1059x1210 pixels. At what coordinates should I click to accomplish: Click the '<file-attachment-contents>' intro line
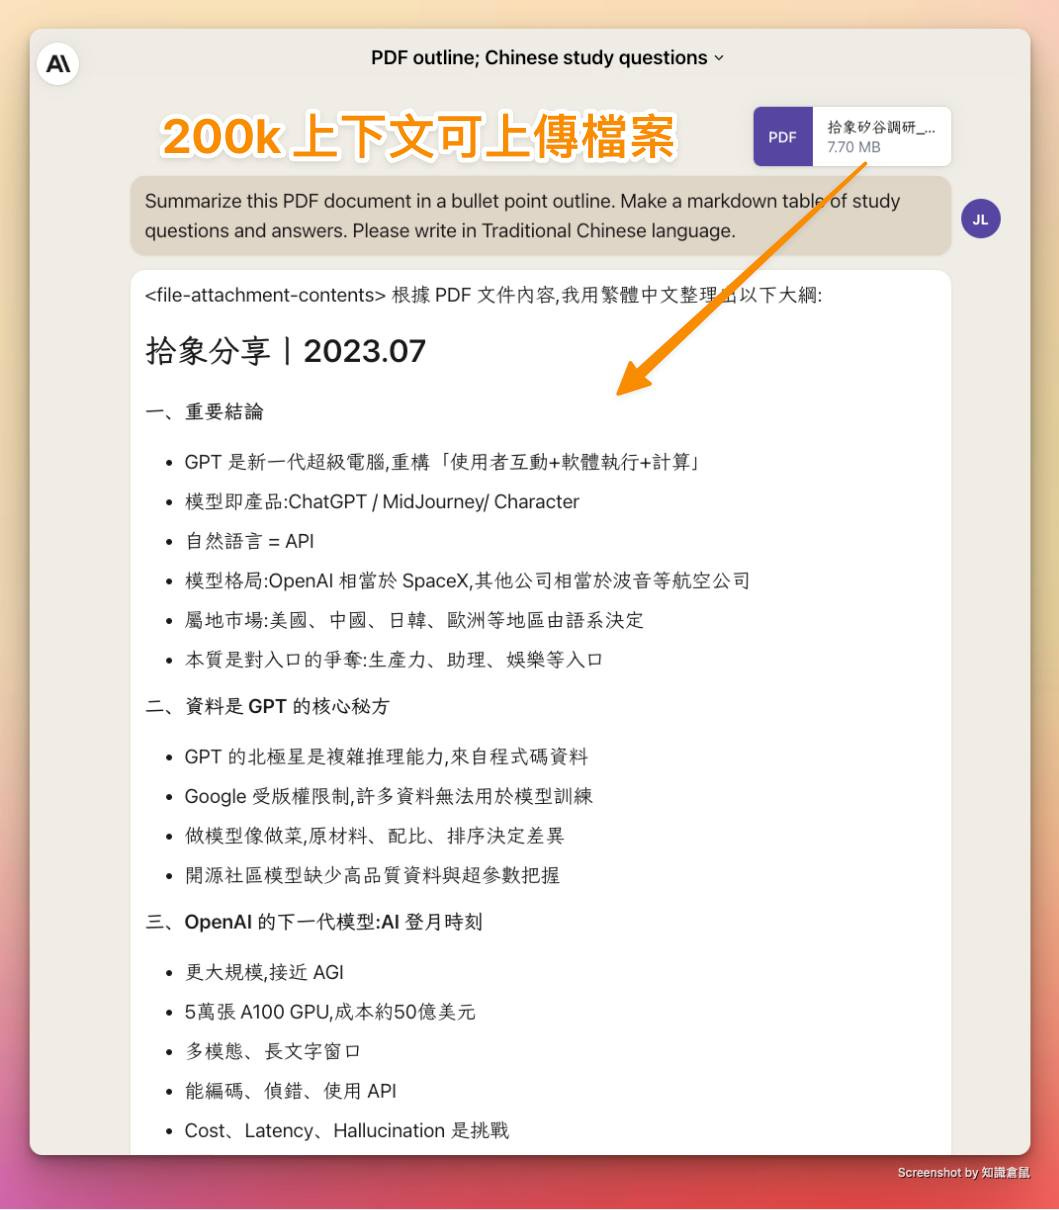(483, 295)
